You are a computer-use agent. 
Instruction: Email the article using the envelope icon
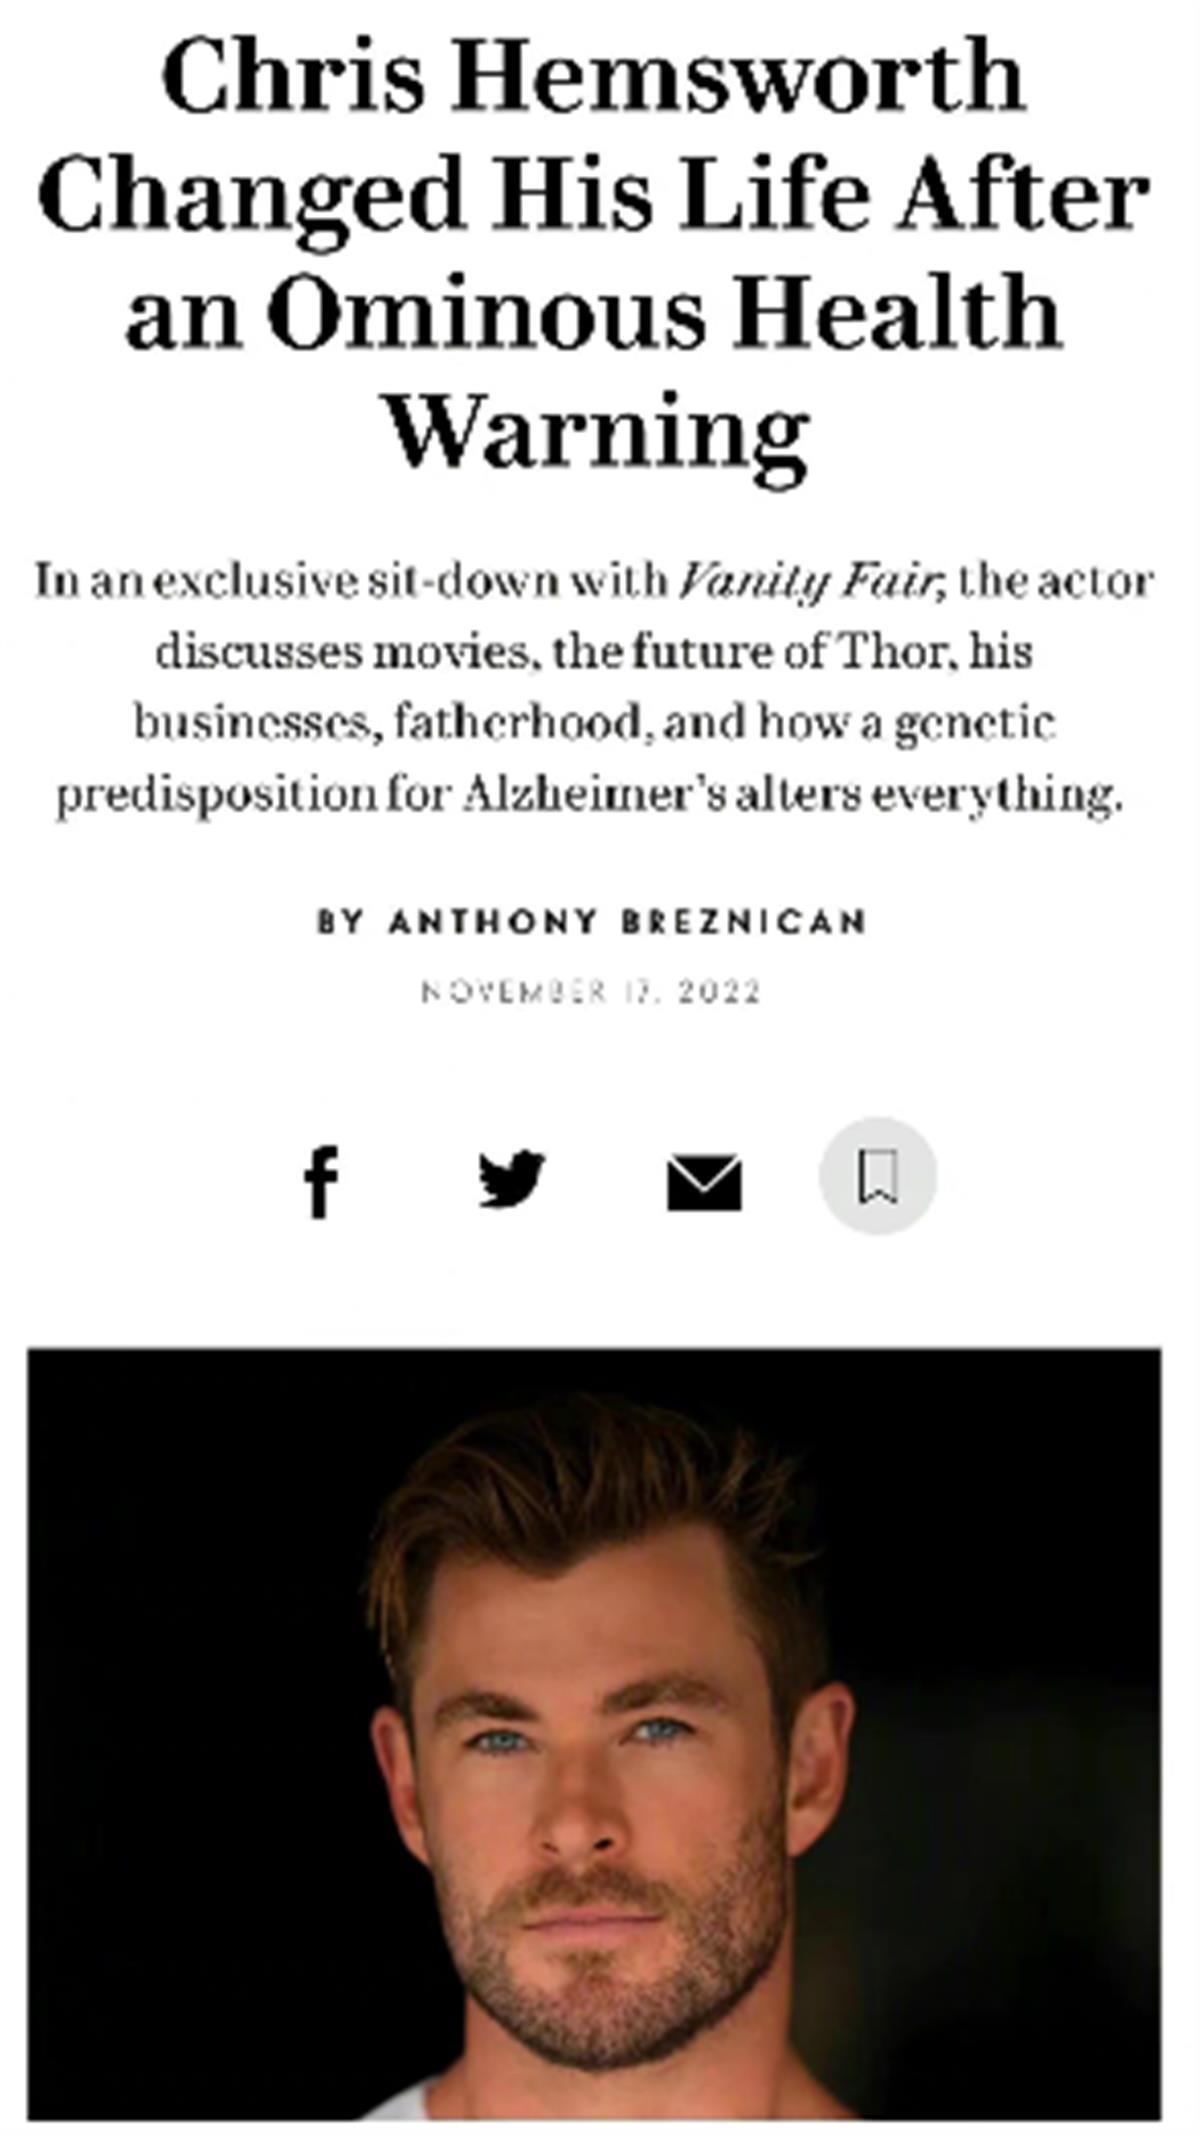pos(704,1182)
